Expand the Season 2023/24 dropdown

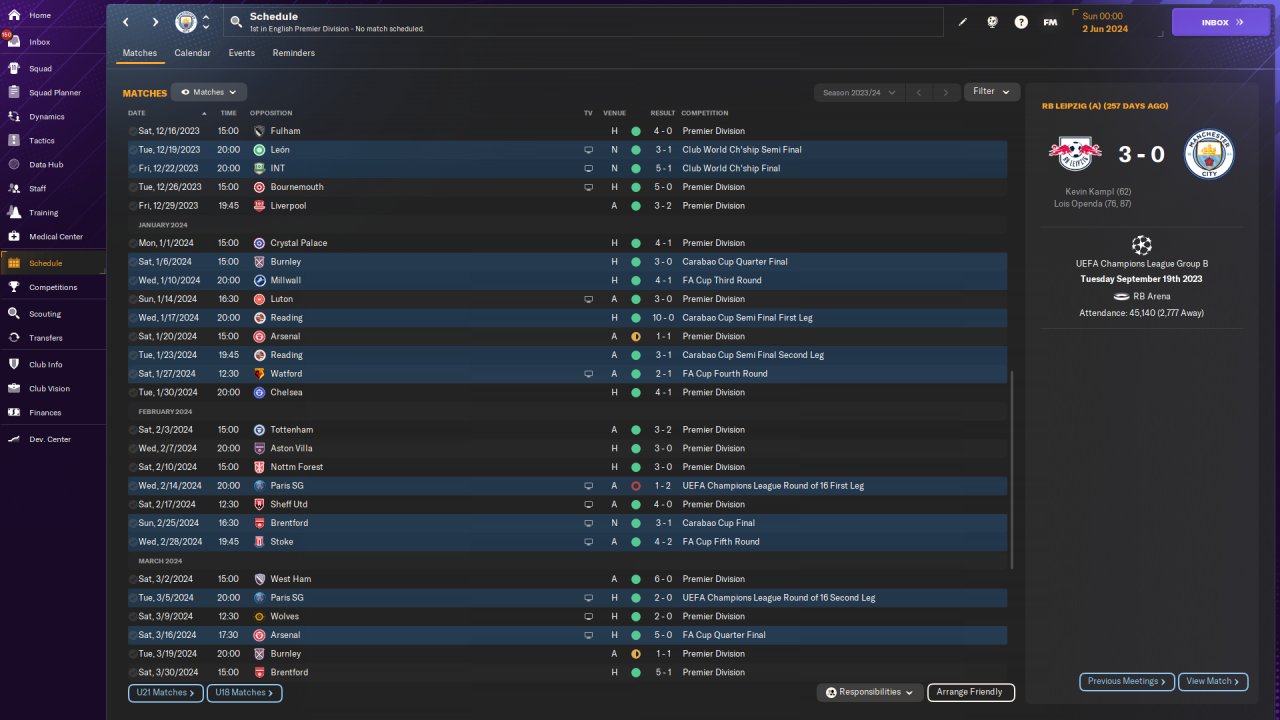[x=859, y=92]
